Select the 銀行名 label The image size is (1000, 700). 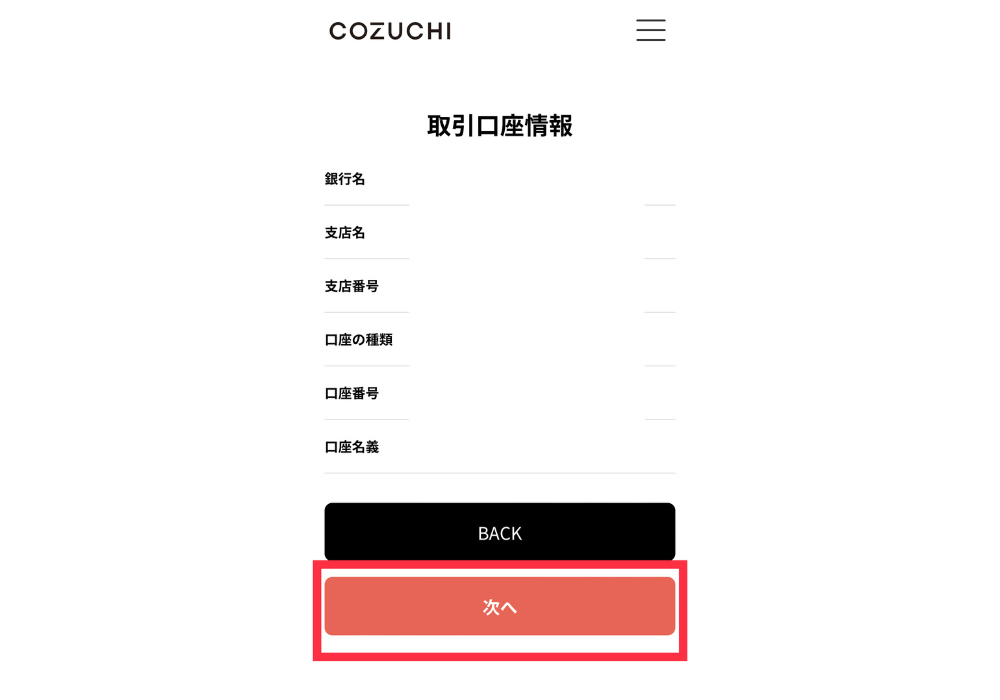click(345, 179)
